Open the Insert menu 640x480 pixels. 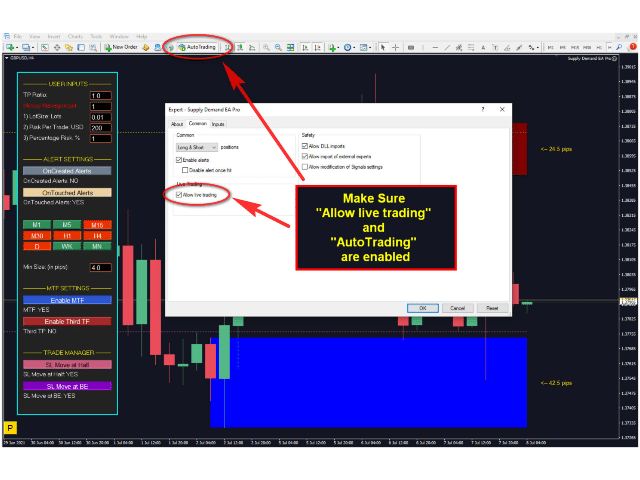click(54, 36)
